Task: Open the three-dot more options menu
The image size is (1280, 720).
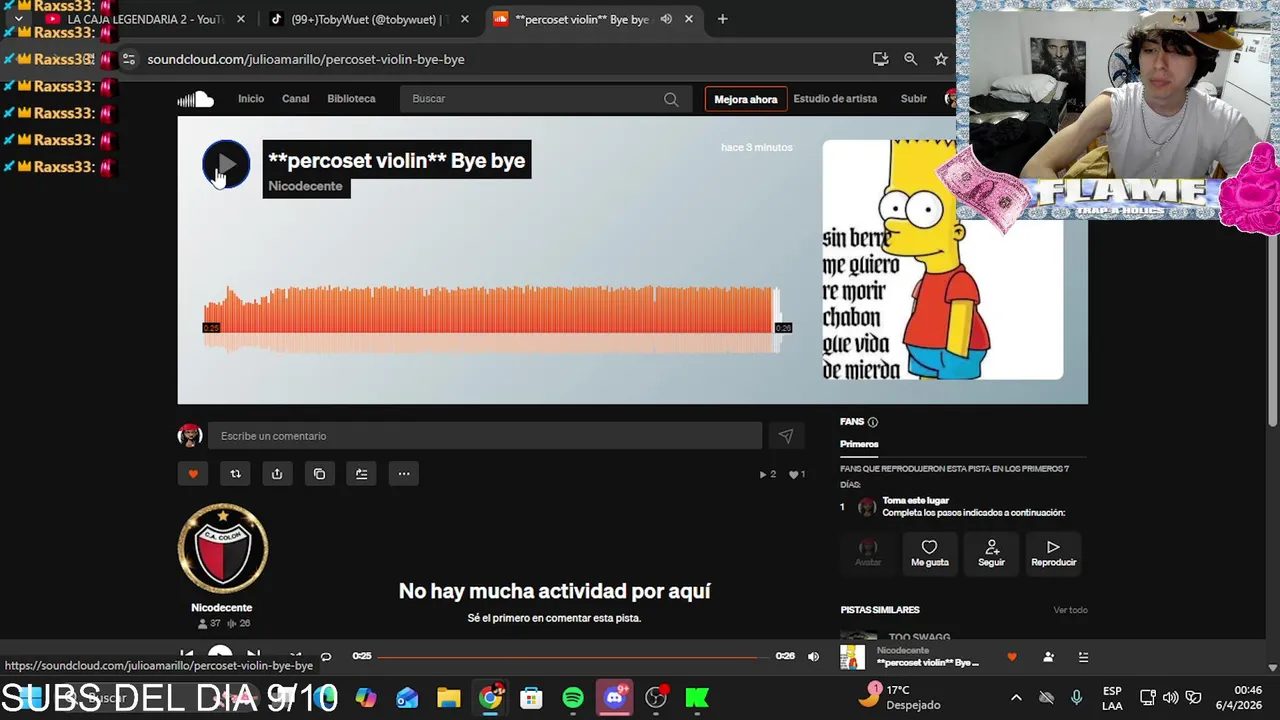Action: pos(404,474)
